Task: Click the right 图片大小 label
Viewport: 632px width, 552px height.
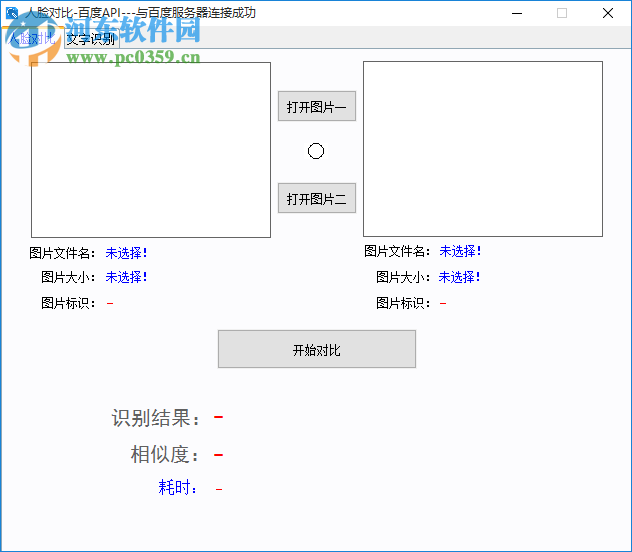Action: coord(403,277)
